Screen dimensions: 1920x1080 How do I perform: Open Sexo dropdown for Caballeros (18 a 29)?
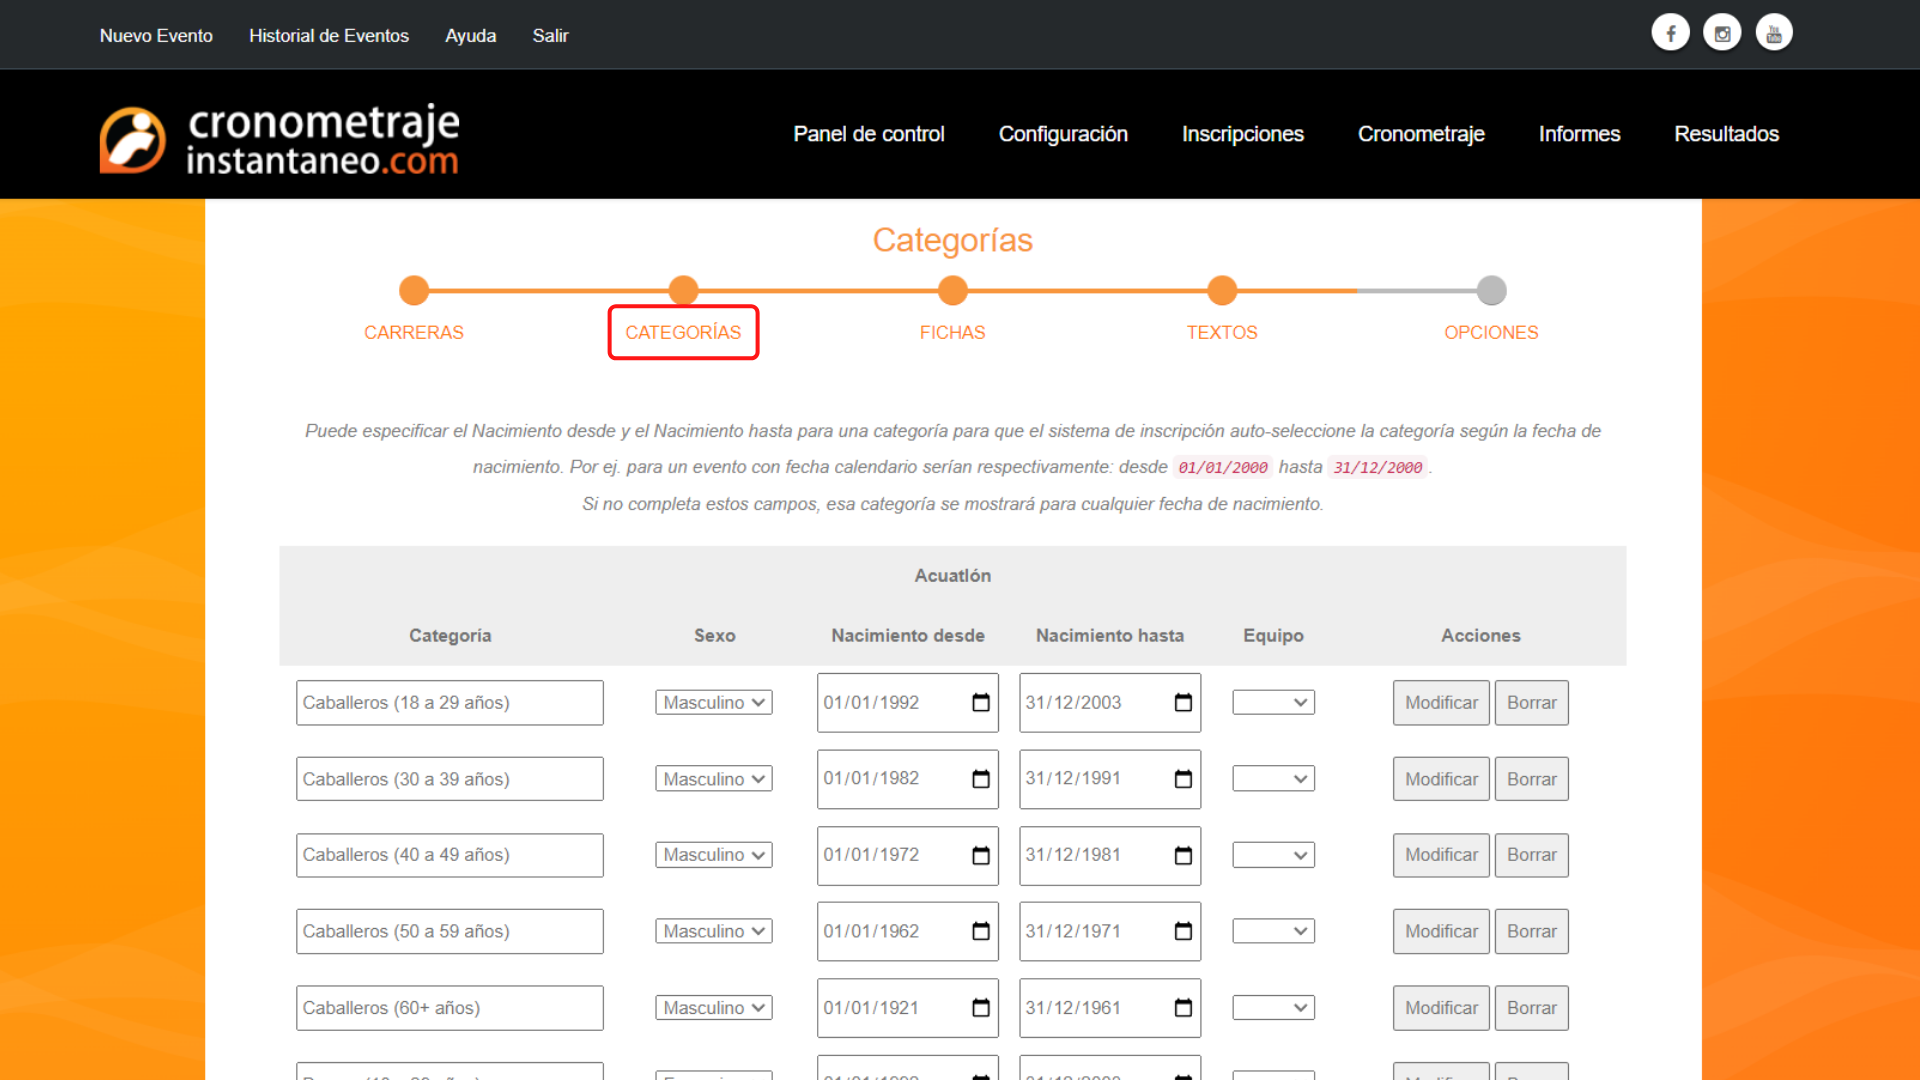click(x=713, y=702)
